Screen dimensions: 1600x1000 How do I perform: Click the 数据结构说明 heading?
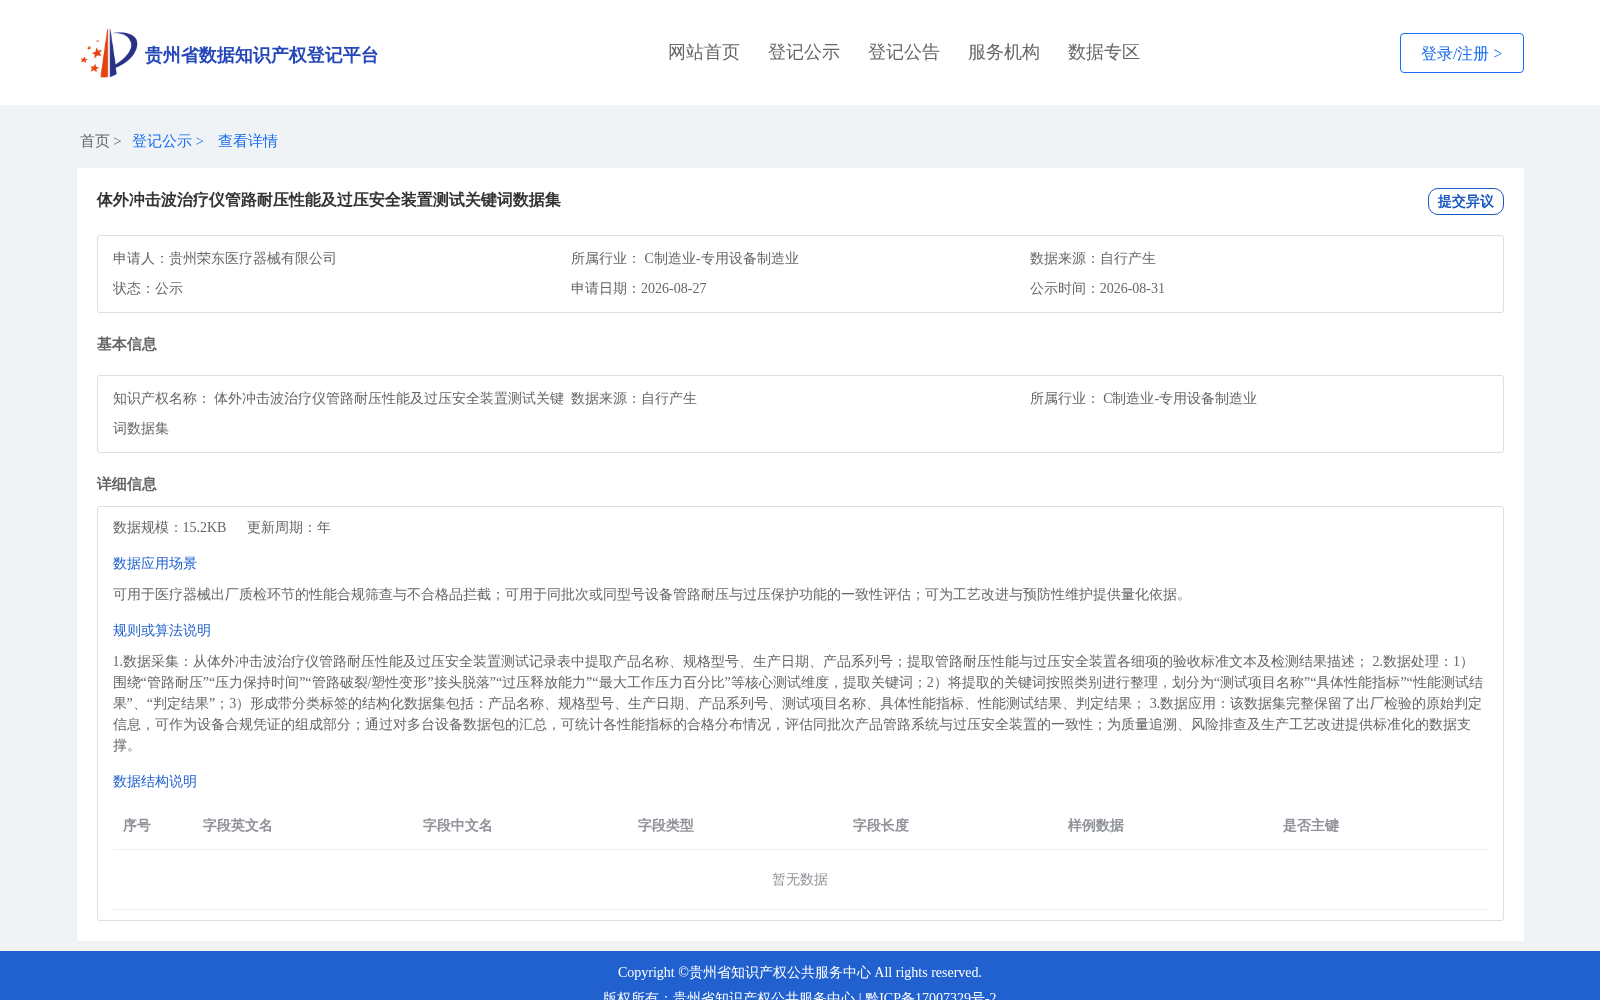[x=155, y=781]
